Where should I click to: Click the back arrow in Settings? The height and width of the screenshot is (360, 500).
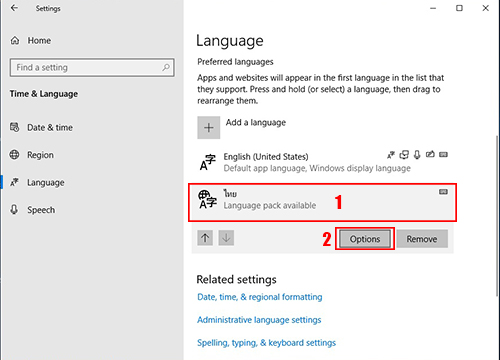[x=14, y=8]
